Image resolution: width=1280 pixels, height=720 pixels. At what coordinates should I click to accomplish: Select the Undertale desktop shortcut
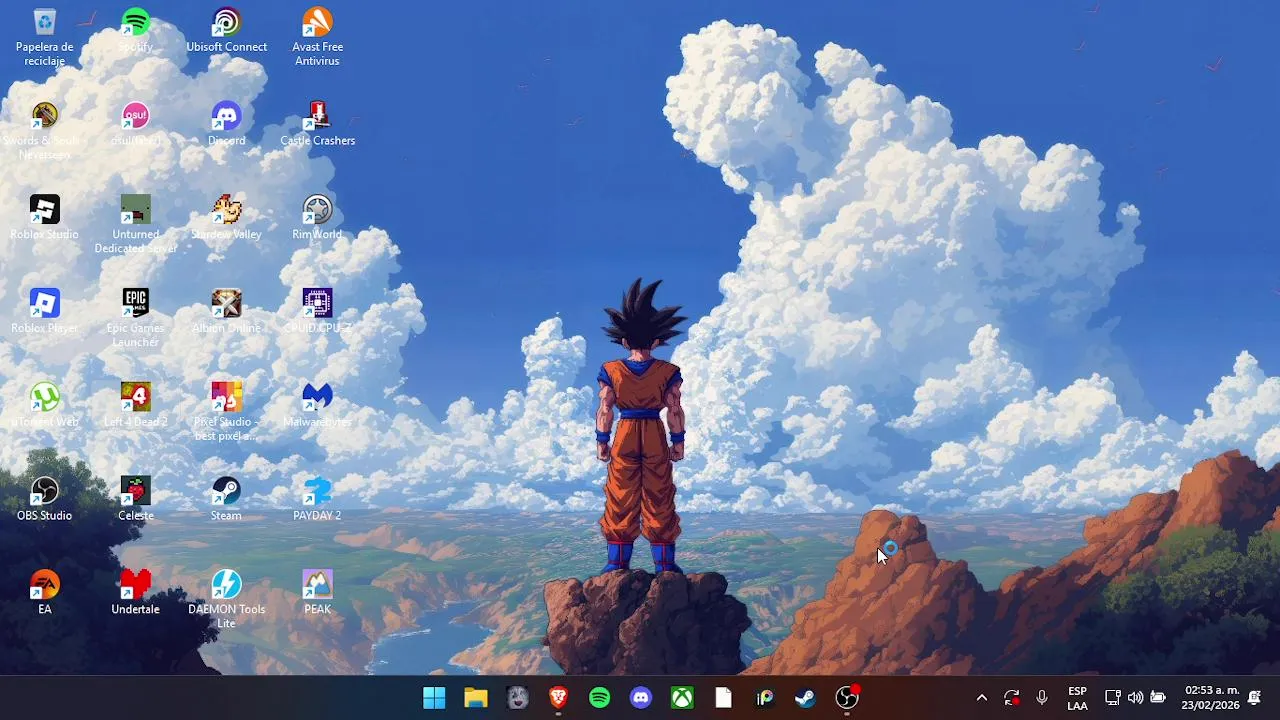tap(135, 592)
